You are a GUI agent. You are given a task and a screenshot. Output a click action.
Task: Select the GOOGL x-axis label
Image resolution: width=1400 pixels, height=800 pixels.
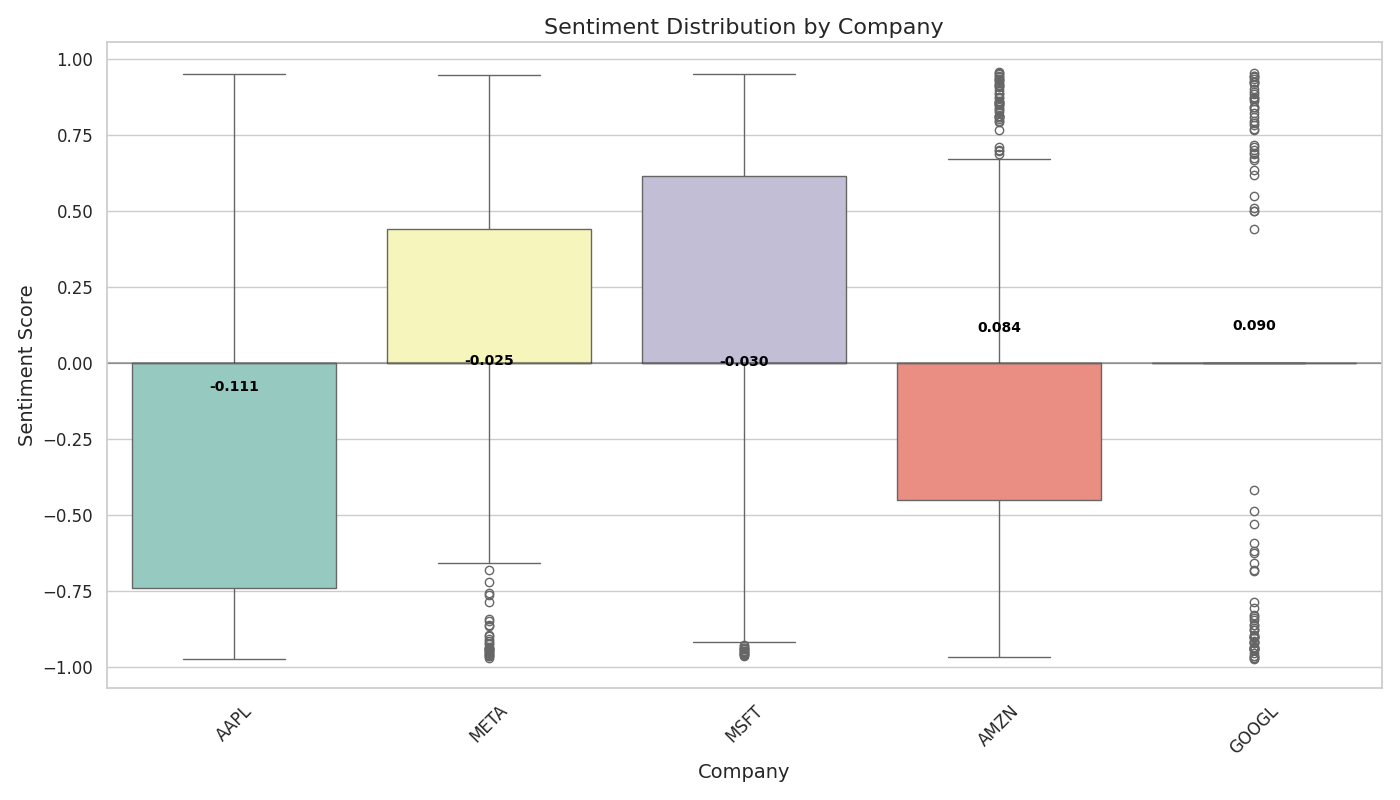(1253, 729)
